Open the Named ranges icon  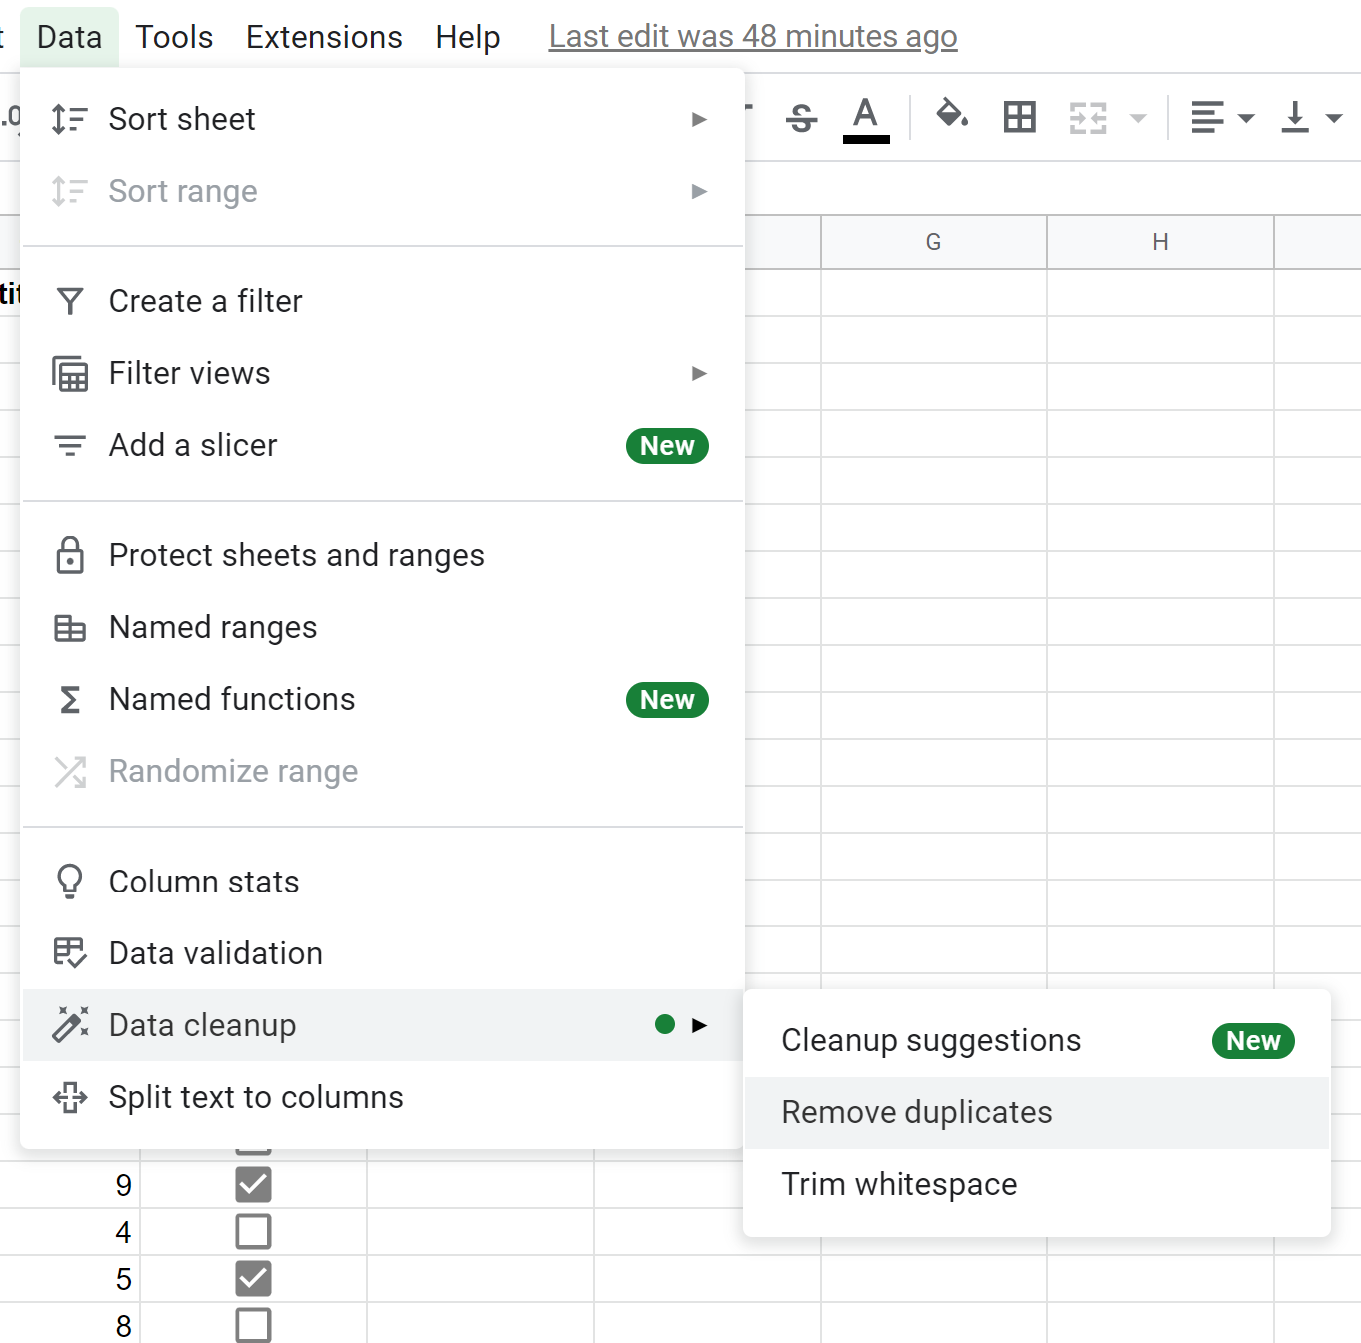[x=70, y=627]
